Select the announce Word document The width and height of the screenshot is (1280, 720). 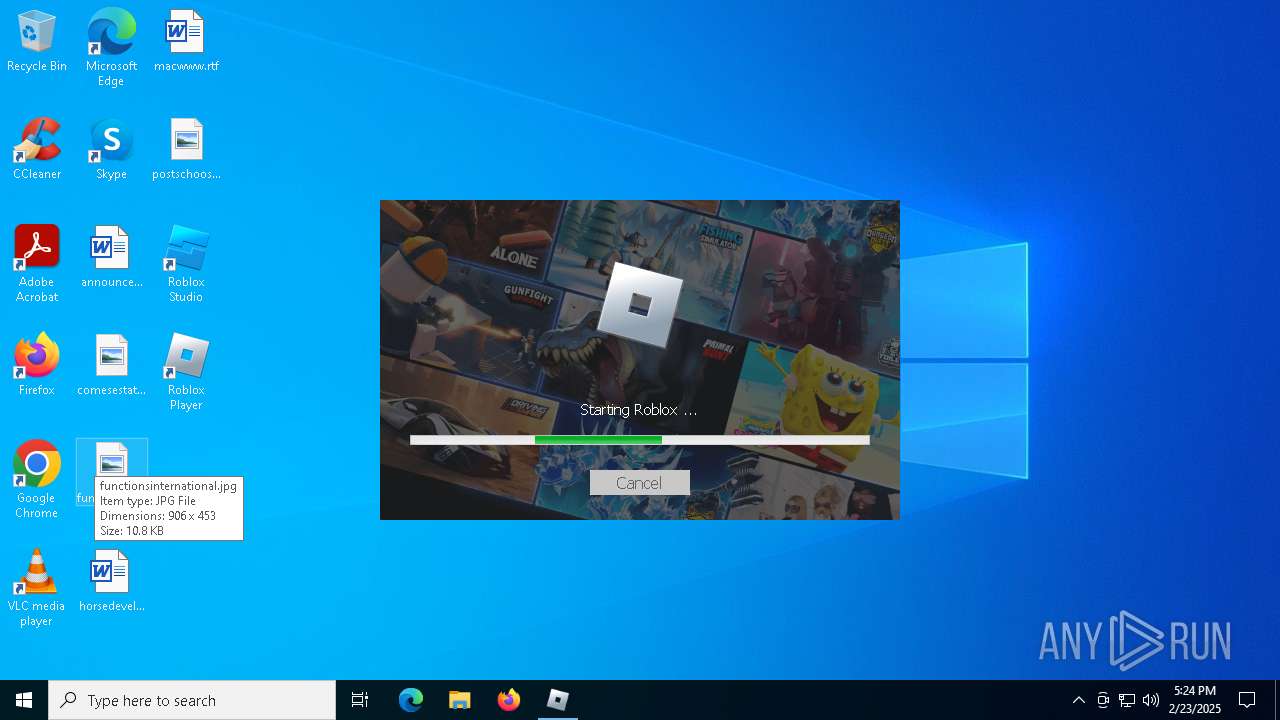pyautogui.click(x=111, y=258)
